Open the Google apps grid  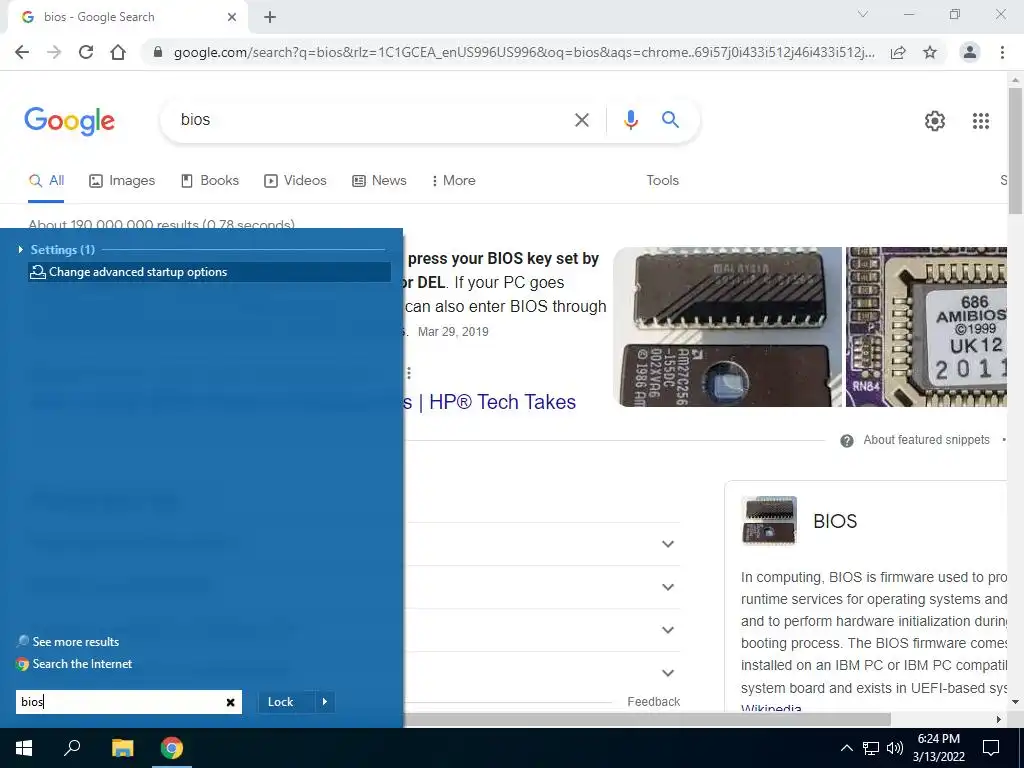981,121
